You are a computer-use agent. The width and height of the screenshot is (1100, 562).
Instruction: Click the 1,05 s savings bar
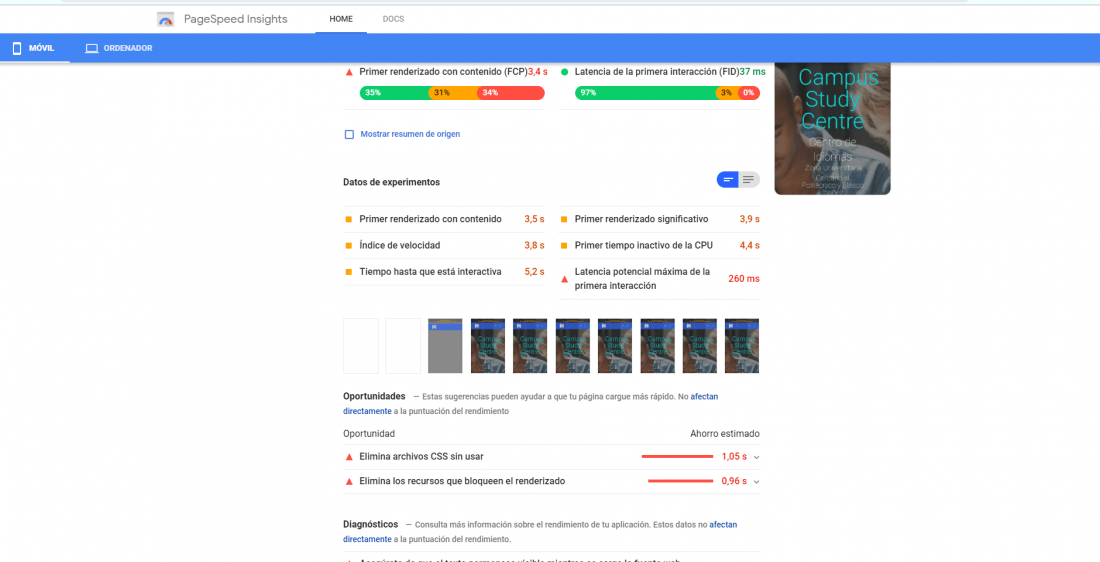point(677,457)
